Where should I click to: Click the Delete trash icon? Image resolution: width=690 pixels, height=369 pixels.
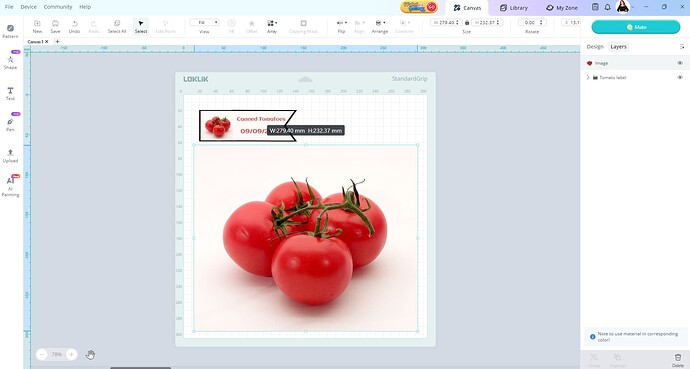click(x=678, y=359)
